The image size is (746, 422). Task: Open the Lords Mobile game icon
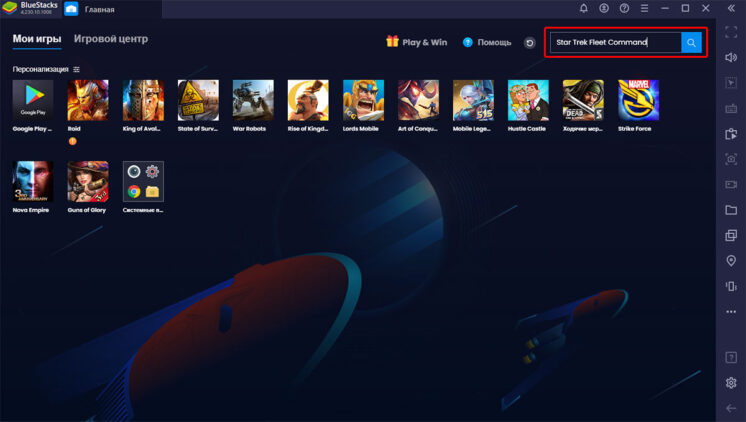[363, 100]
